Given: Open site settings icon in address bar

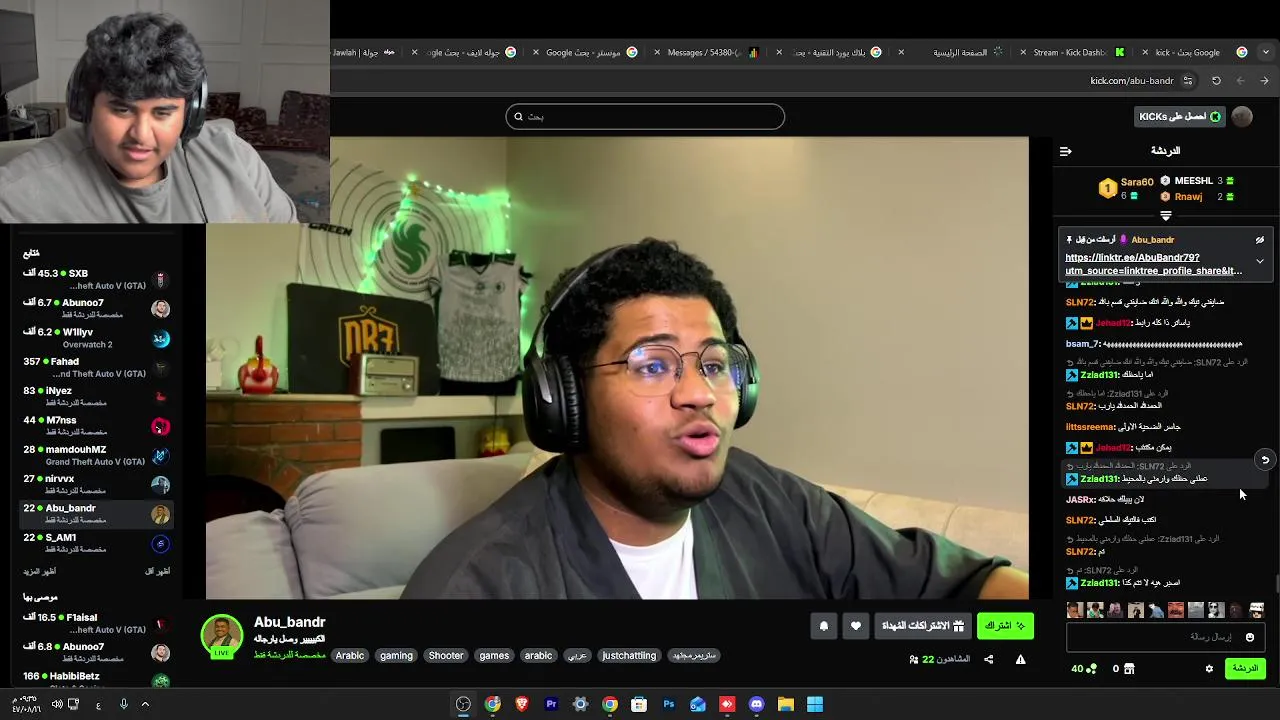Looking at the screenshot, I should 1188,81.
